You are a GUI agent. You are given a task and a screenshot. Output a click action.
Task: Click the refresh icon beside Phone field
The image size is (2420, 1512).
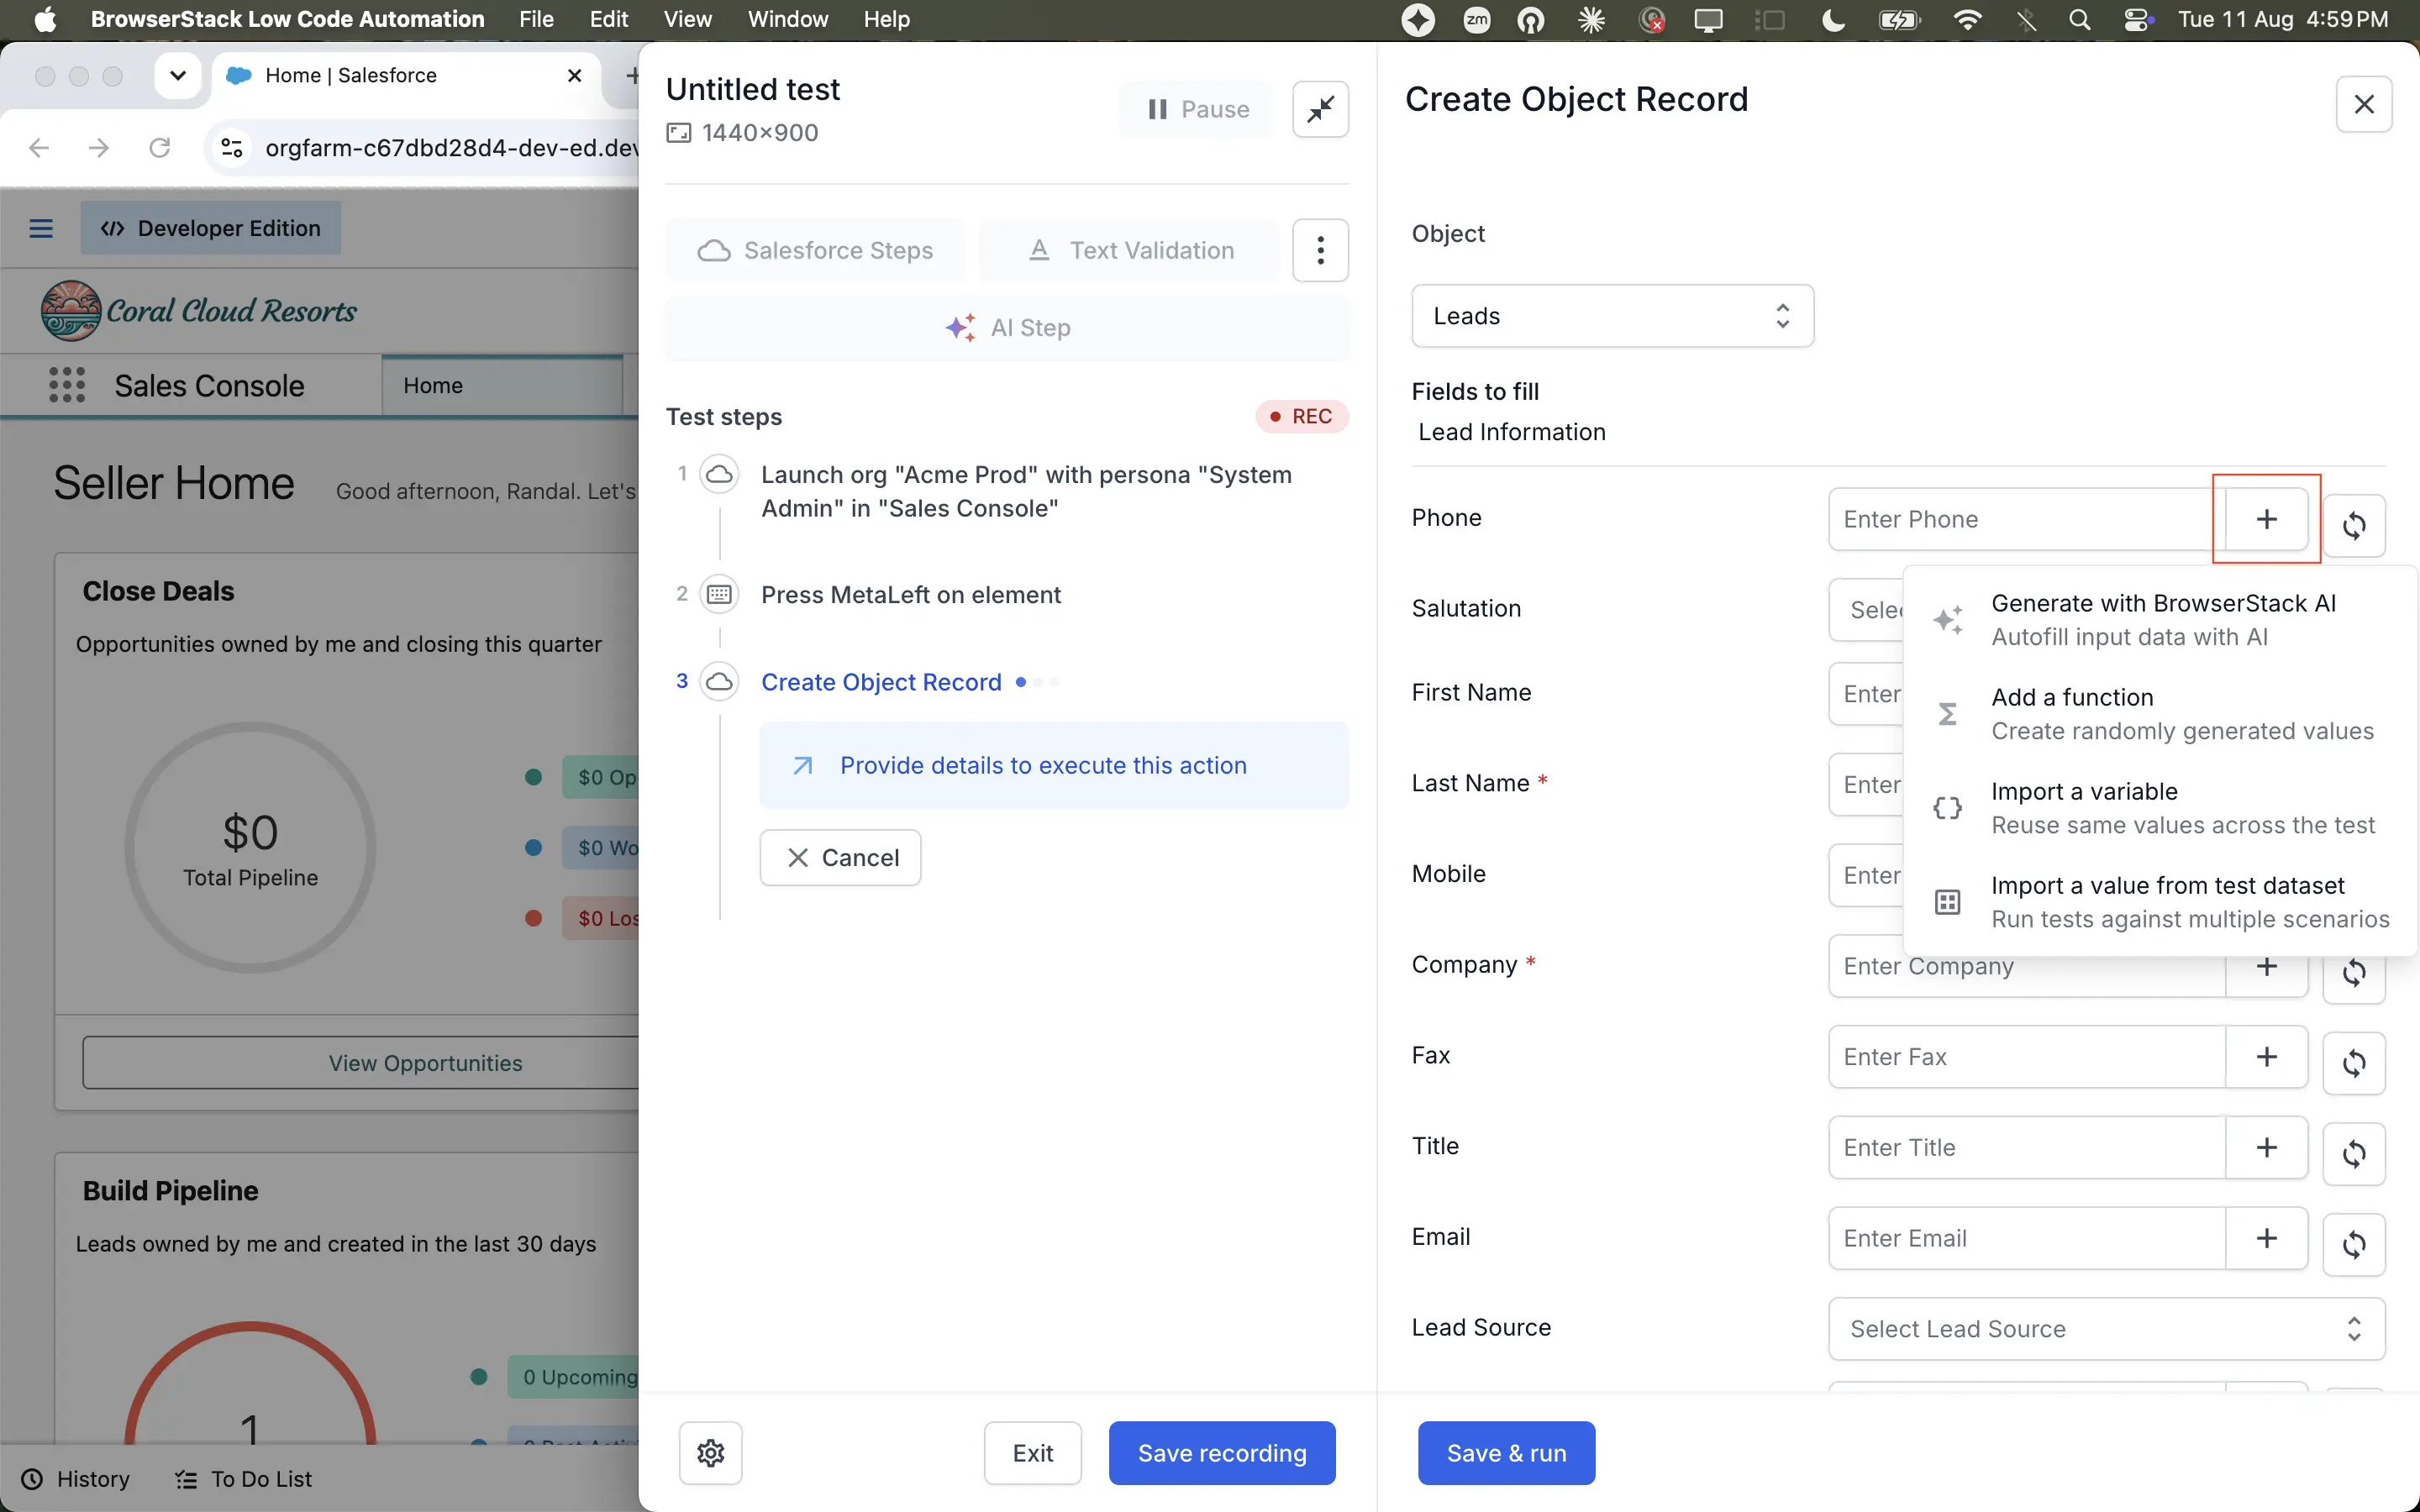click(x=2354, y=525)
